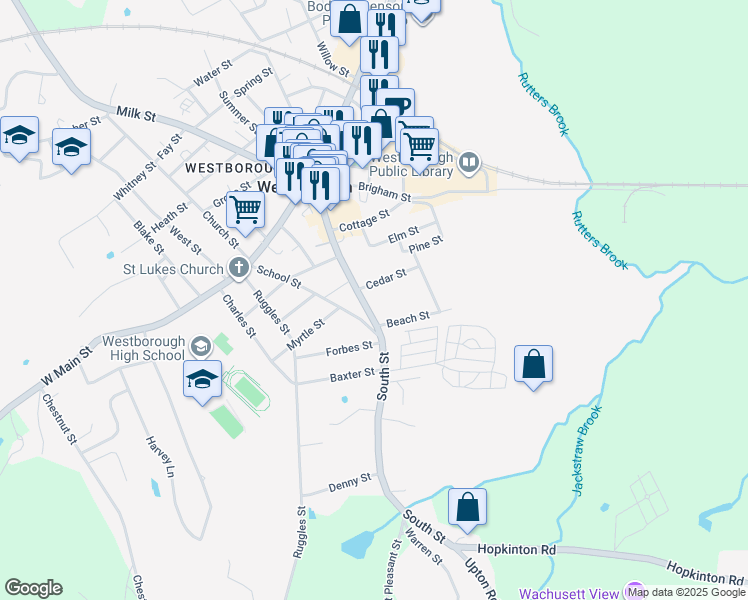Screen dimensions: 748x600
Task: Click the Westborough Public Library book icon
Action: [469, 163]
